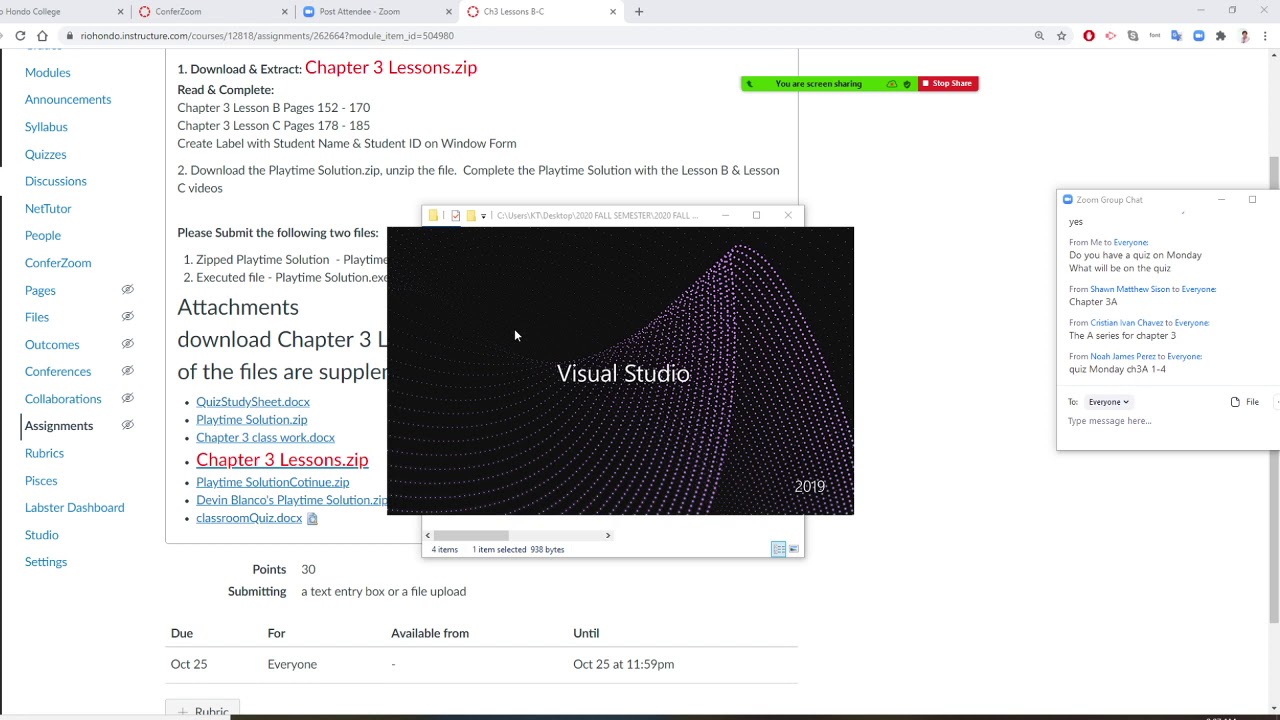Toggle visibility eye icon next to Conferences

(x=128, y=371)
